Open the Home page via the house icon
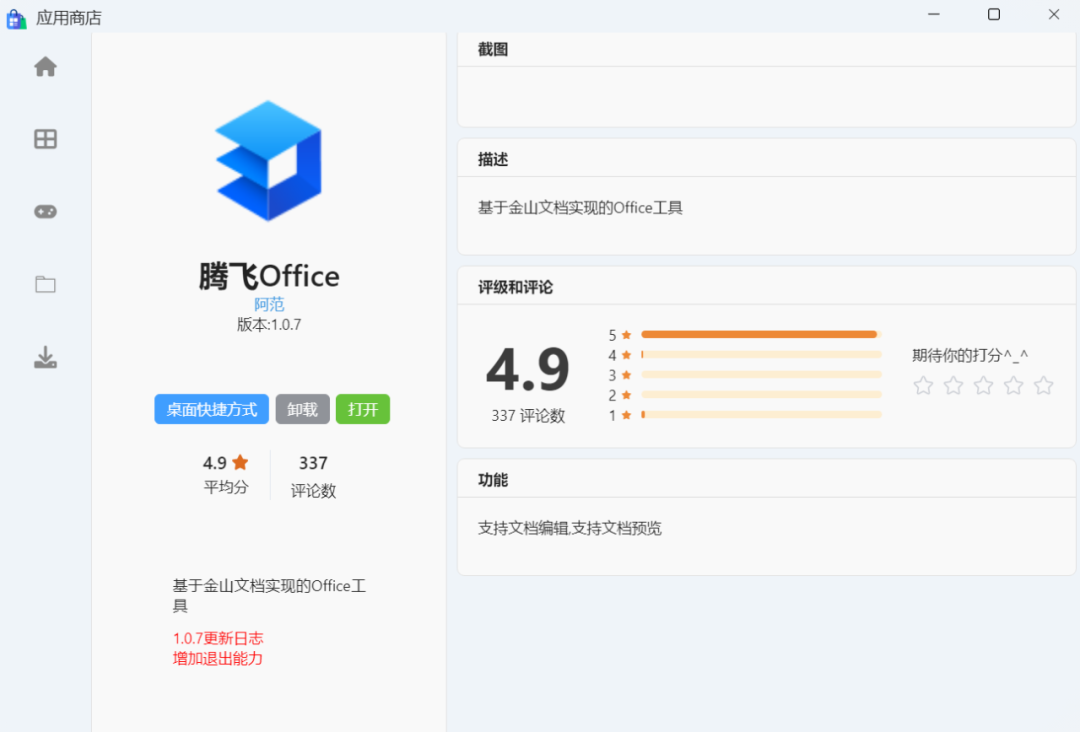Viewport: 1080px width, 732px height. point(45,66)
